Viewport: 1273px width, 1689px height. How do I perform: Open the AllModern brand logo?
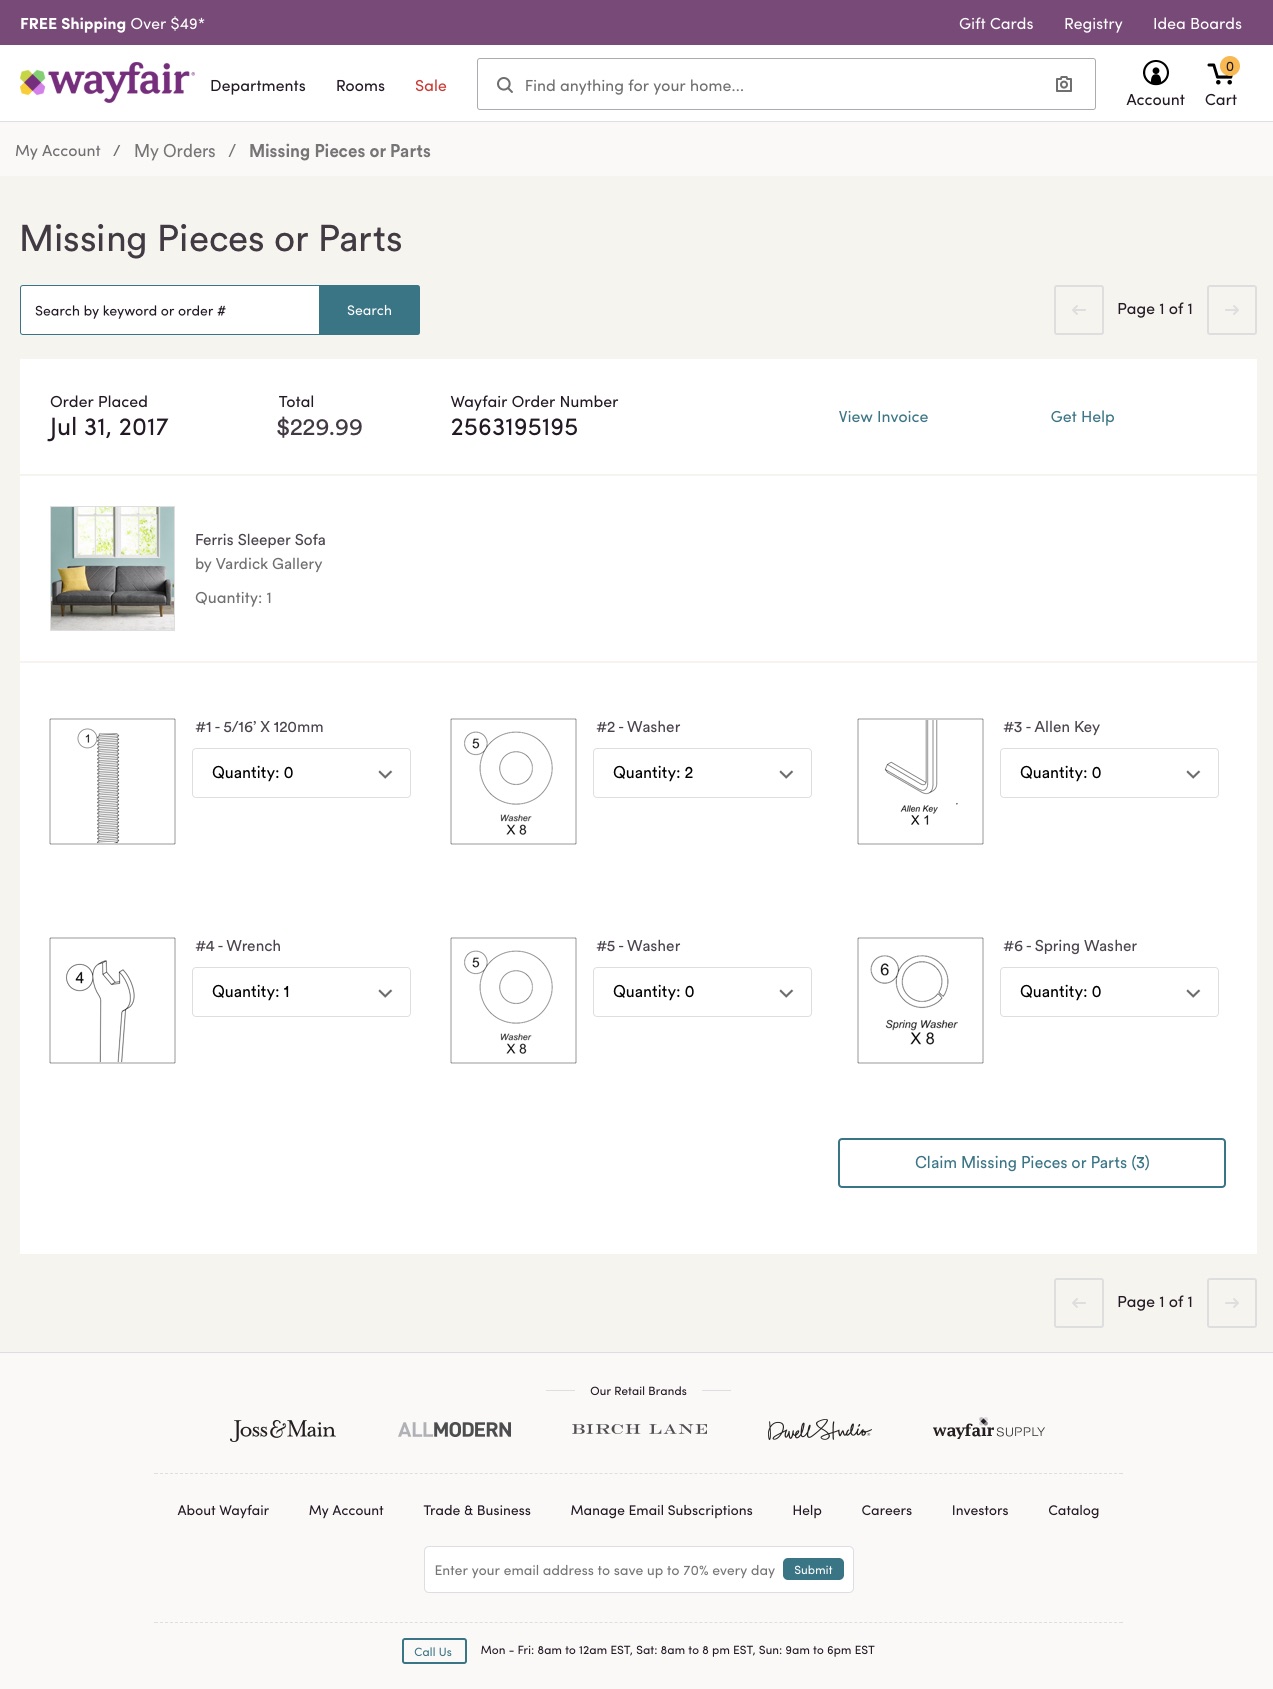click(x=454, y=1430)
